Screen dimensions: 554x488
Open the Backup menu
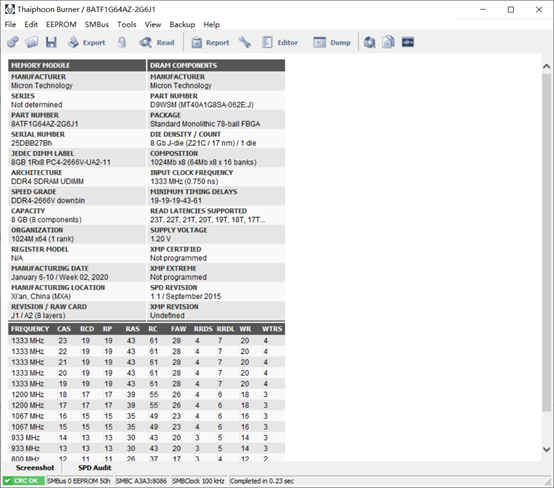pyautogui.click(x=182, y=24)
